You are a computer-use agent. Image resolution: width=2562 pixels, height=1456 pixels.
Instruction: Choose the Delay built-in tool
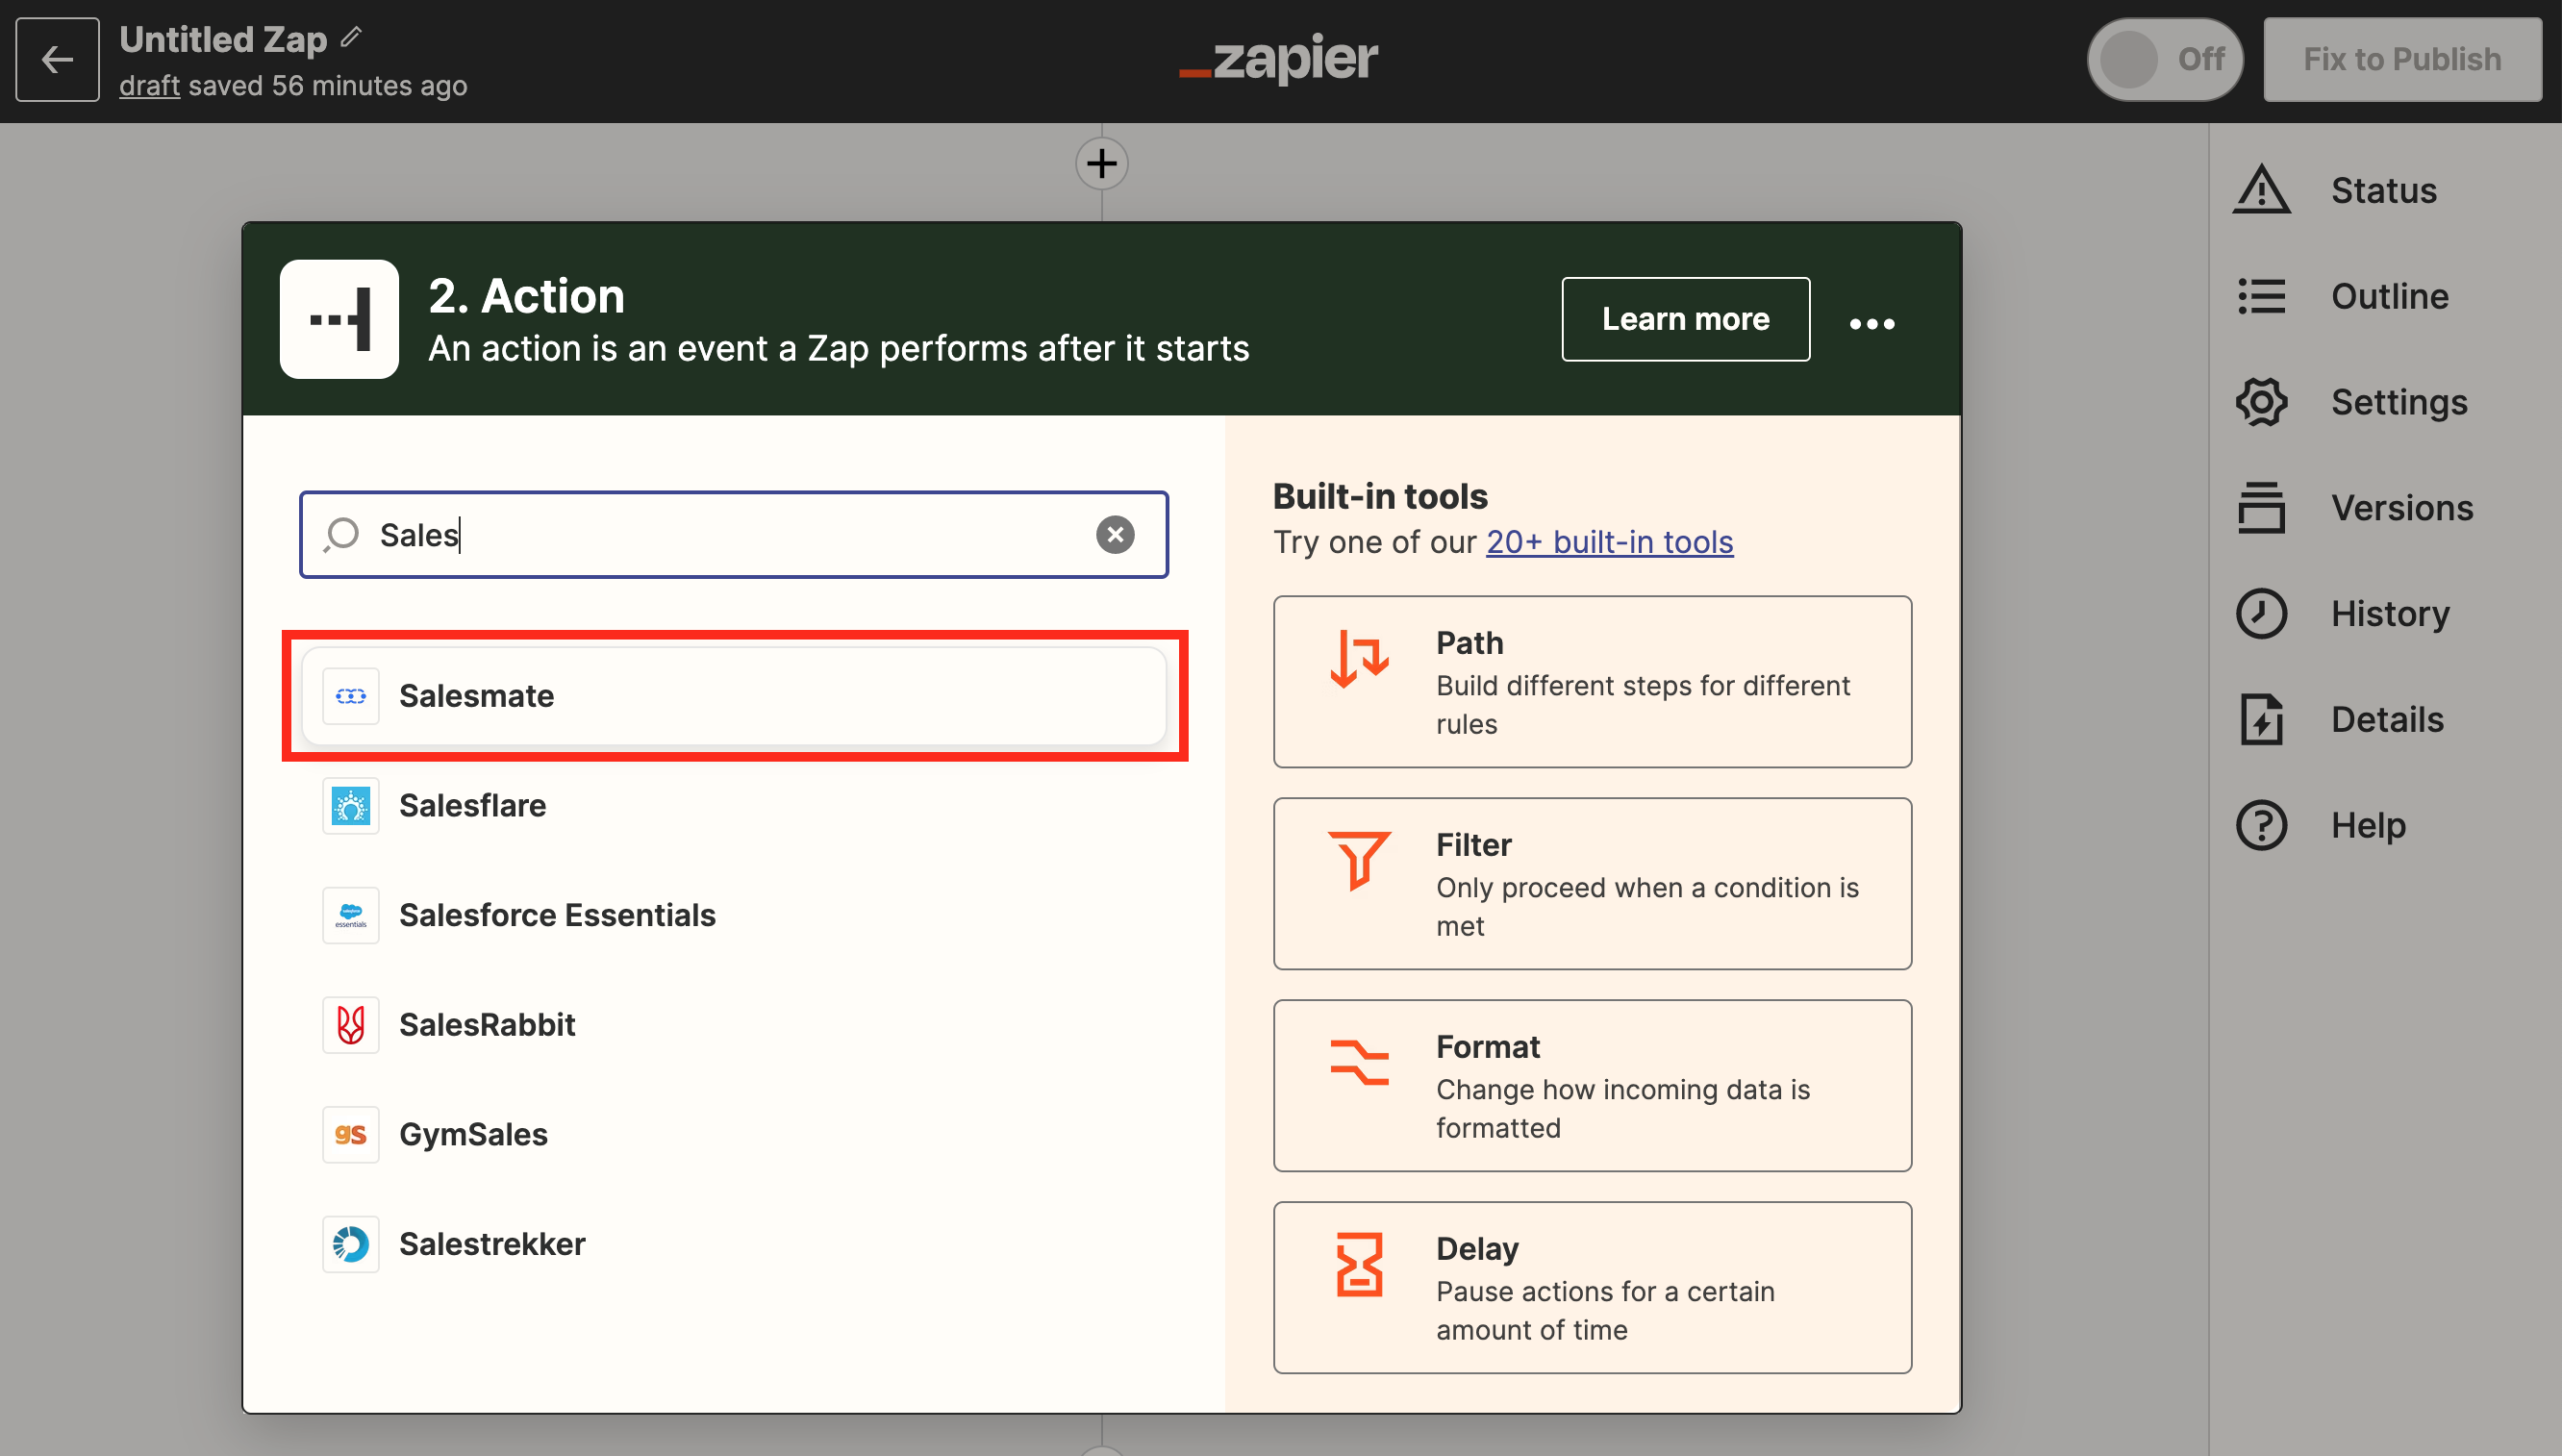click(x=1592, y=1288)
